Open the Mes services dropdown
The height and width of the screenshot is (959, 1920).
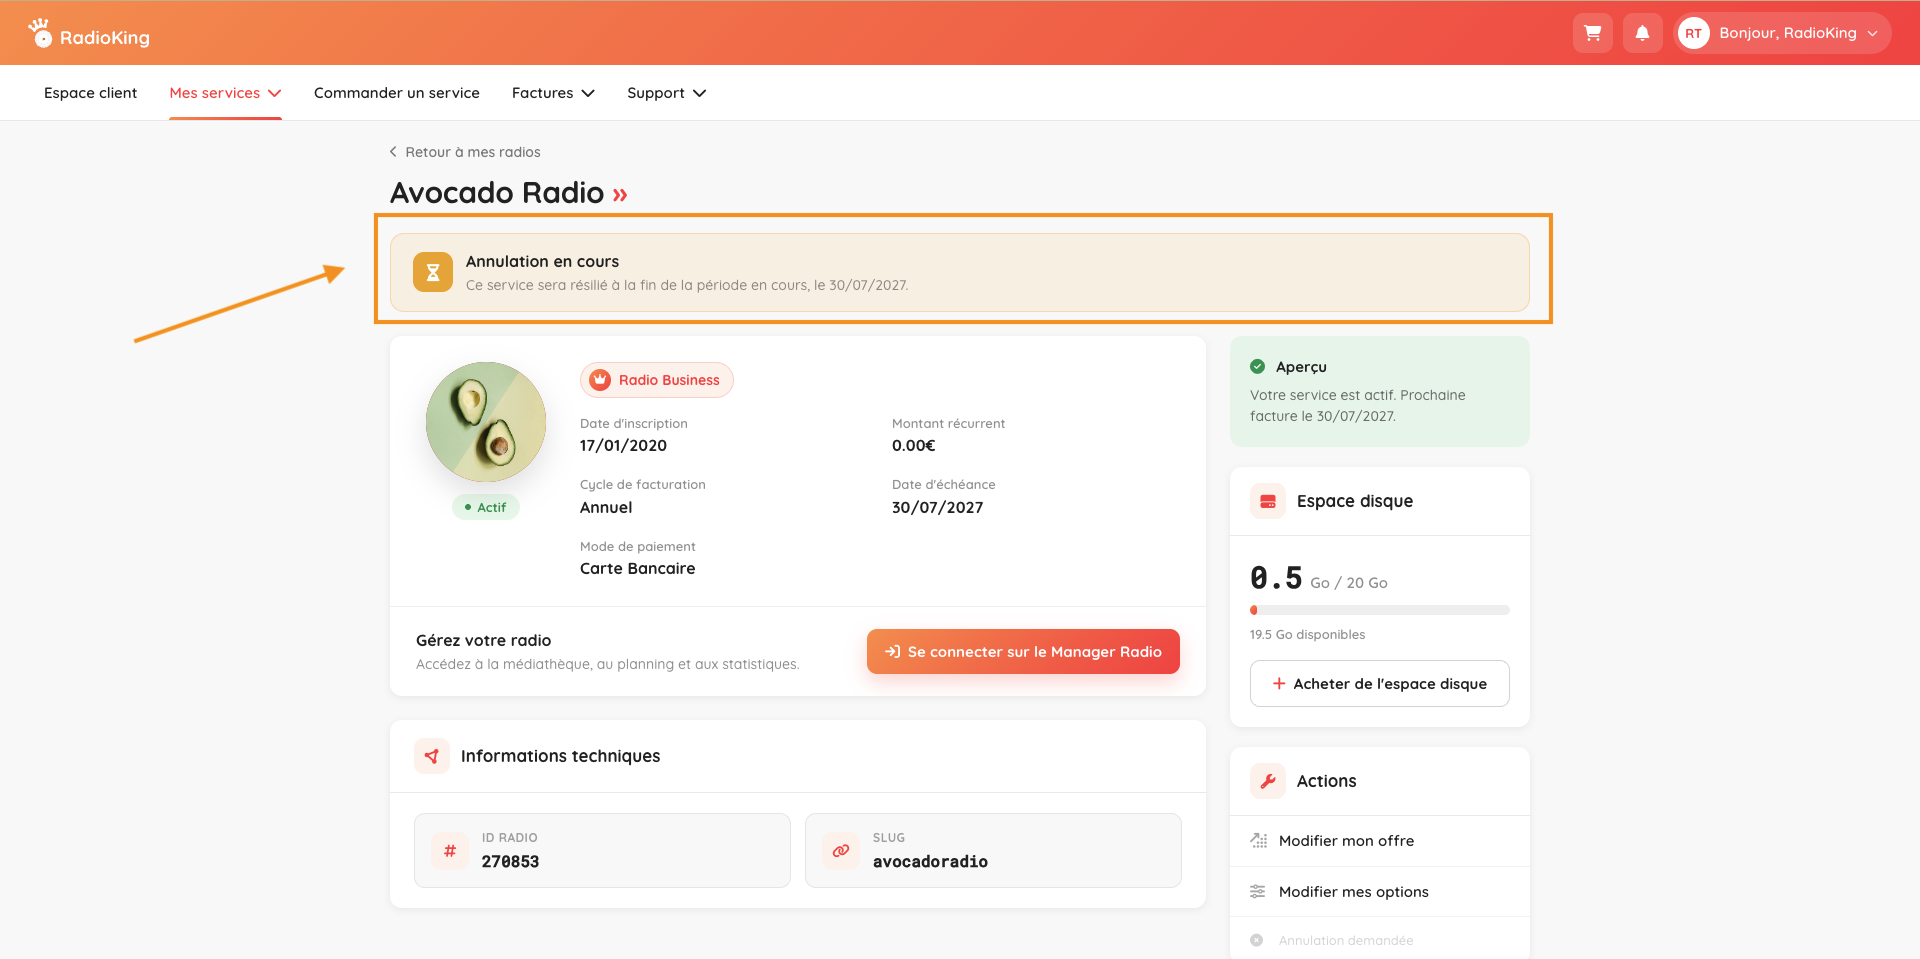pyautogui.click(x=225, y=93)
